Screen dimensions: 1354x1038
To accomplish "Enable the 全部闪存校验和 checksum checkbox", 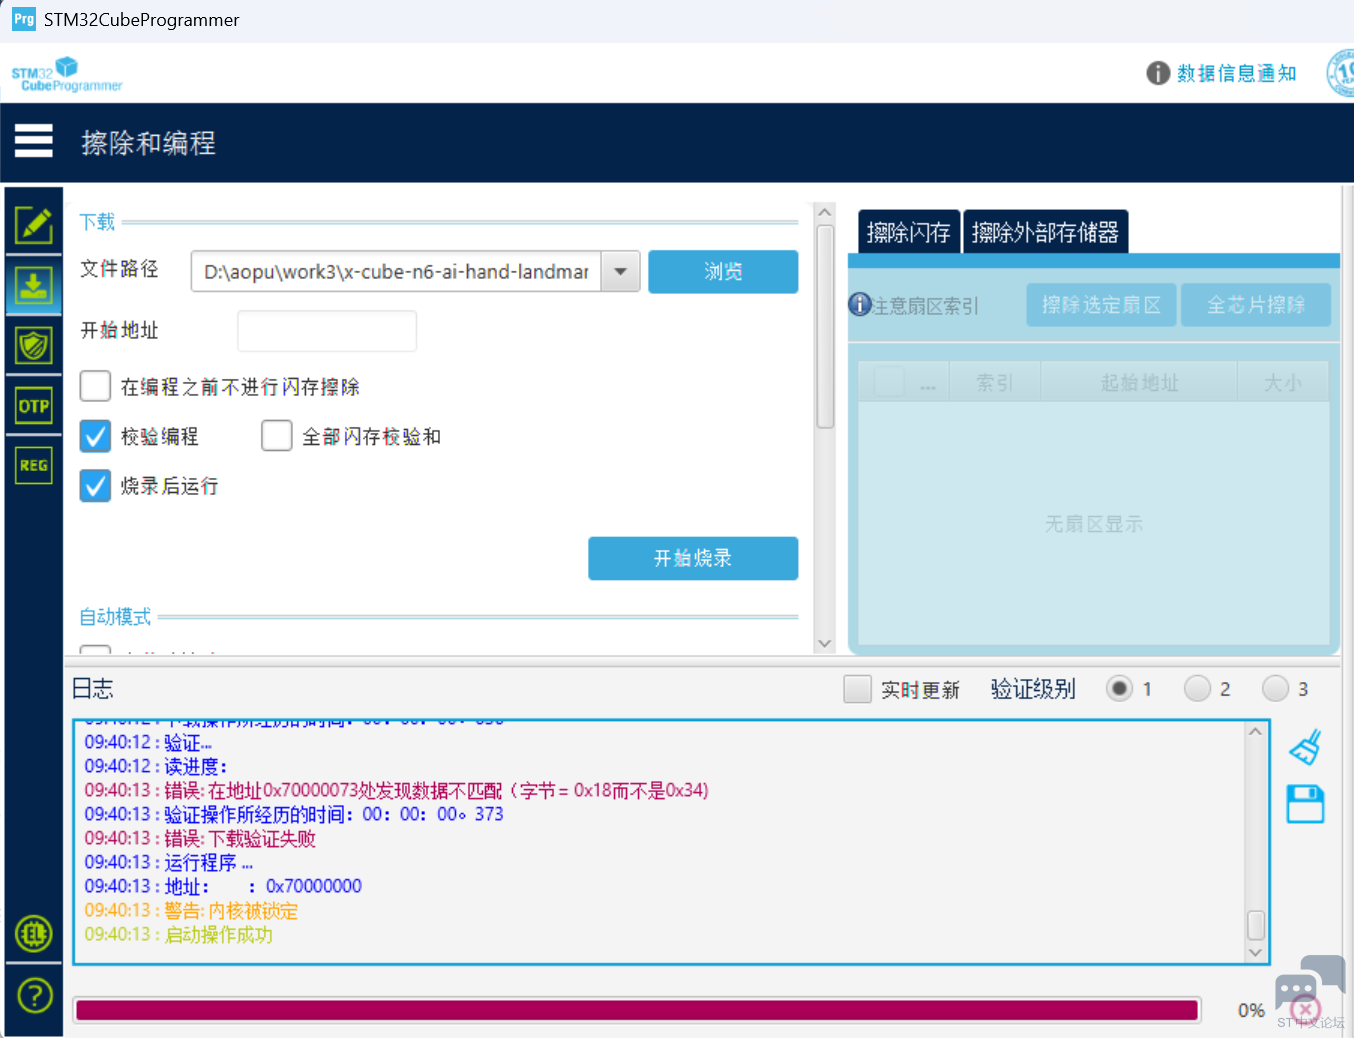I will [276, 436].
